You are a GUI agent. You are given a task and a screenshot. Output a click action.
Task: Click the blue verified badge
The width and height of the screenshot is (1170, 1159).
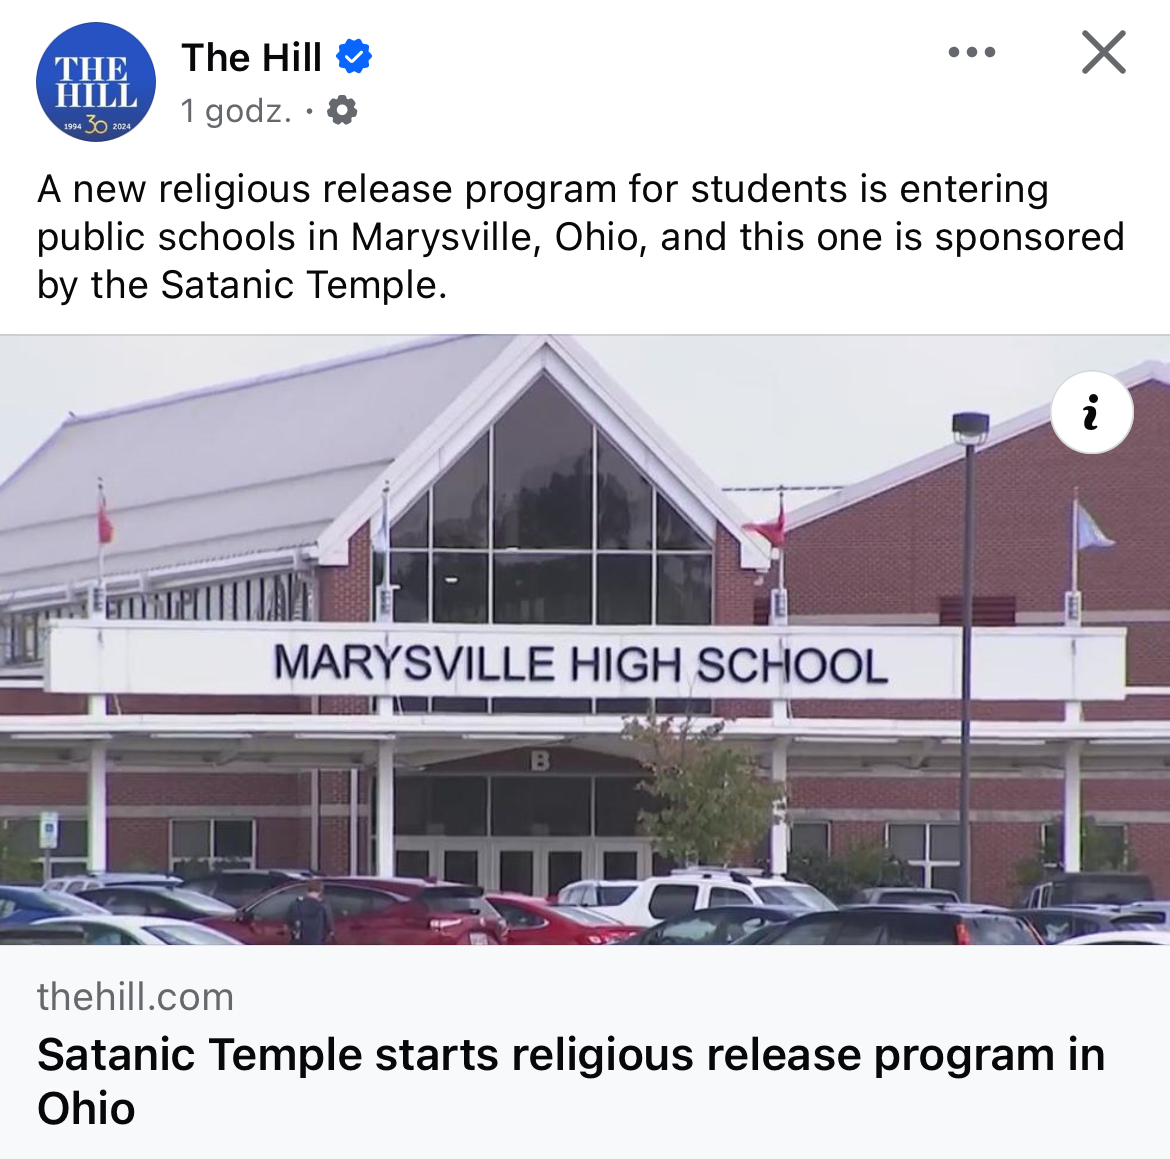point(354,56)
